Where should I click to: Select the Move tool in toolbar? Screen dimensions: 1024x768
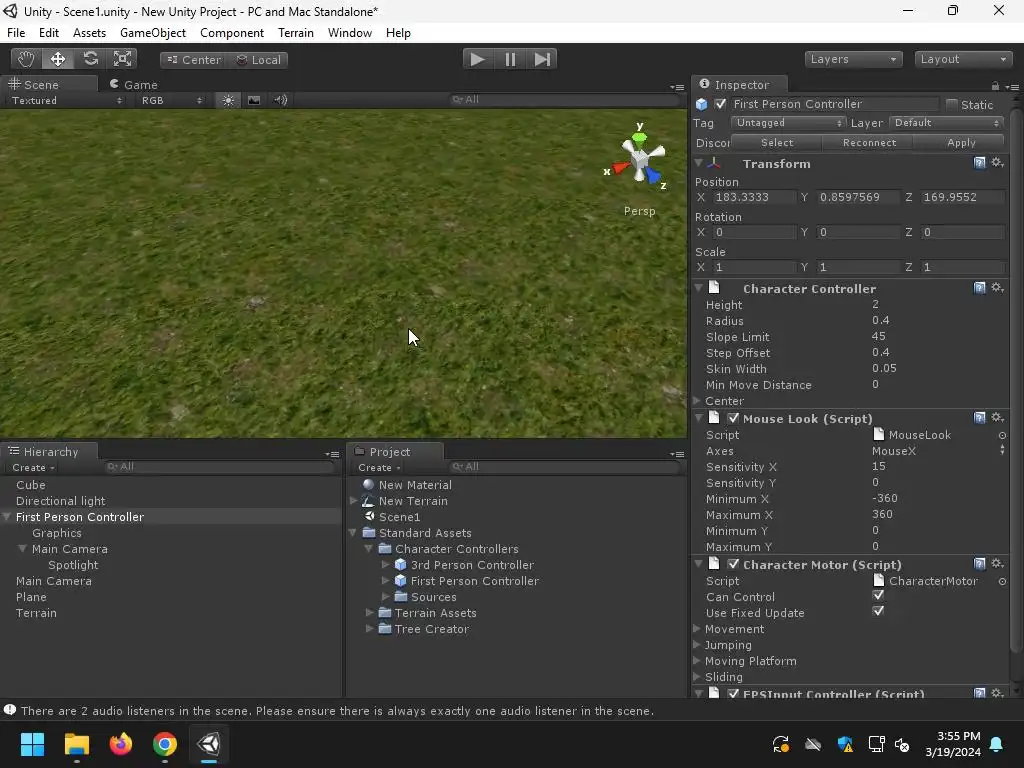57,59
